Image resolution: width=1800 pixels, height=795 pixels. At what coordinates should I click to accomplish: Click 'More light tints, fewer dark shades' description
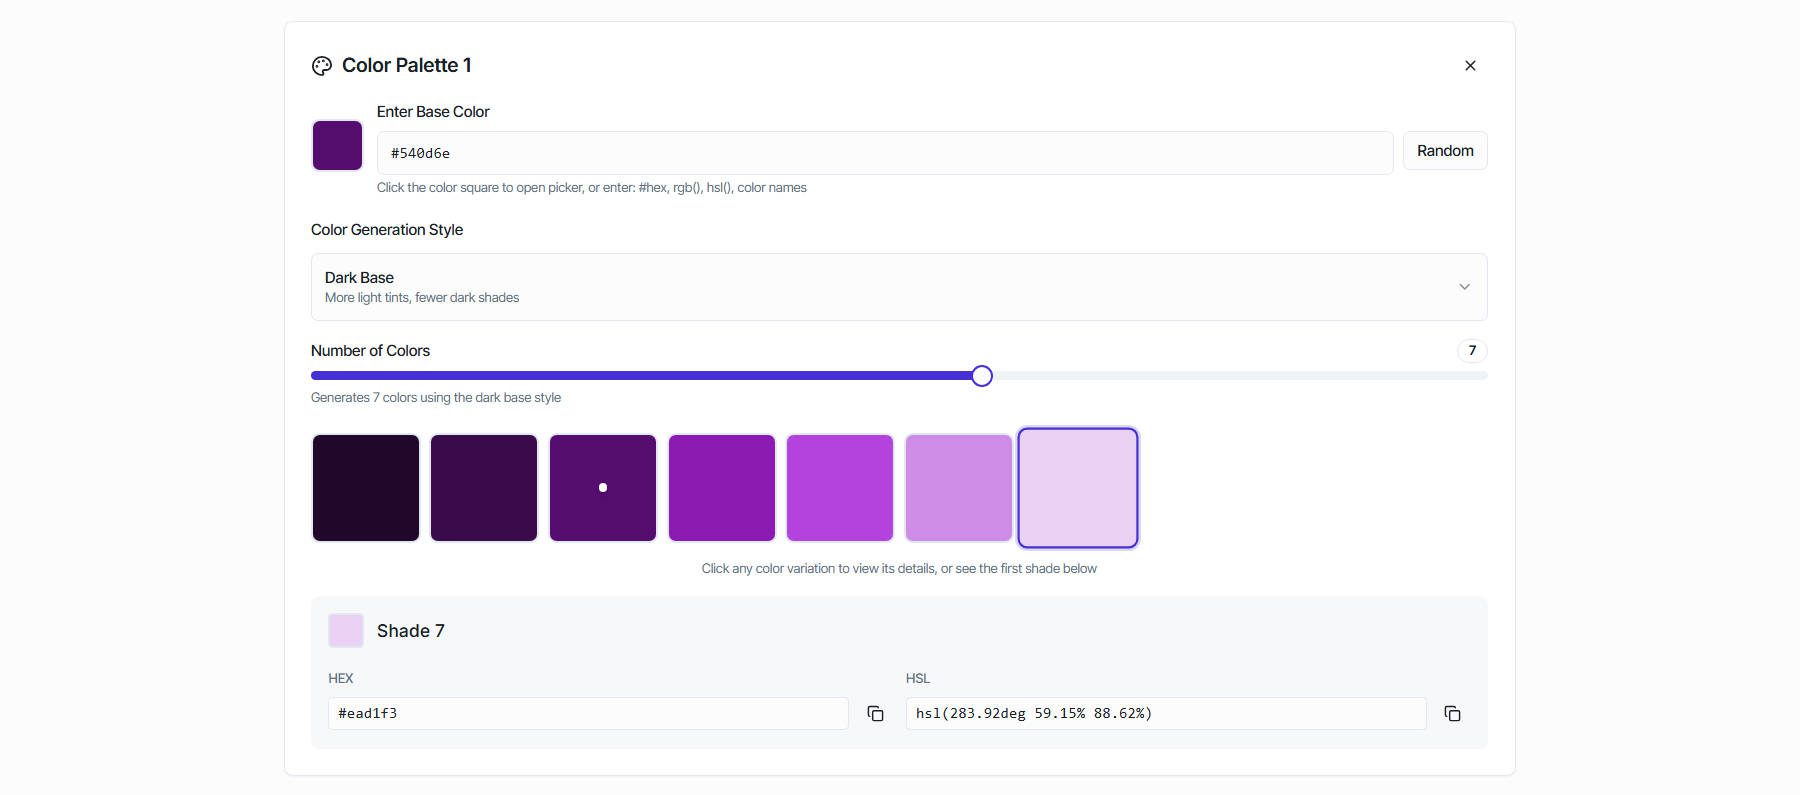[x=422, y=298]
